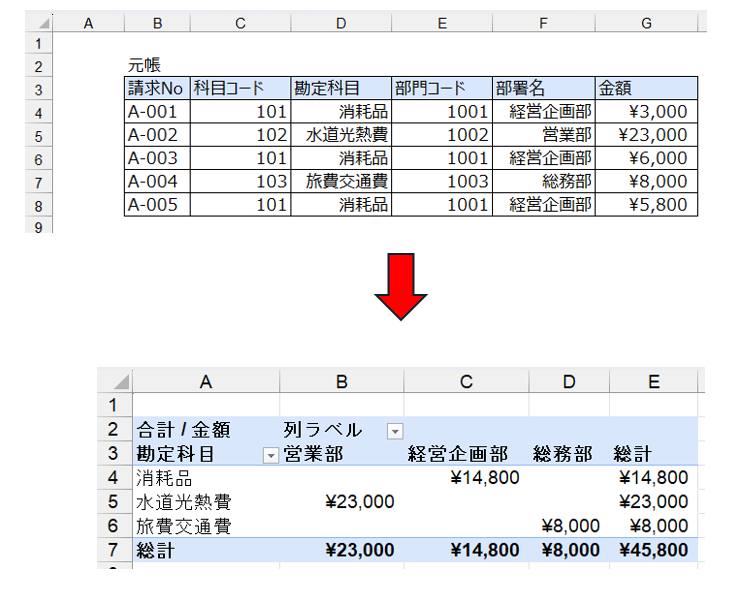Screen dimensions: 735x605
Task: Click the A-003 invoice number cell
Action: [x=157, y=158]
